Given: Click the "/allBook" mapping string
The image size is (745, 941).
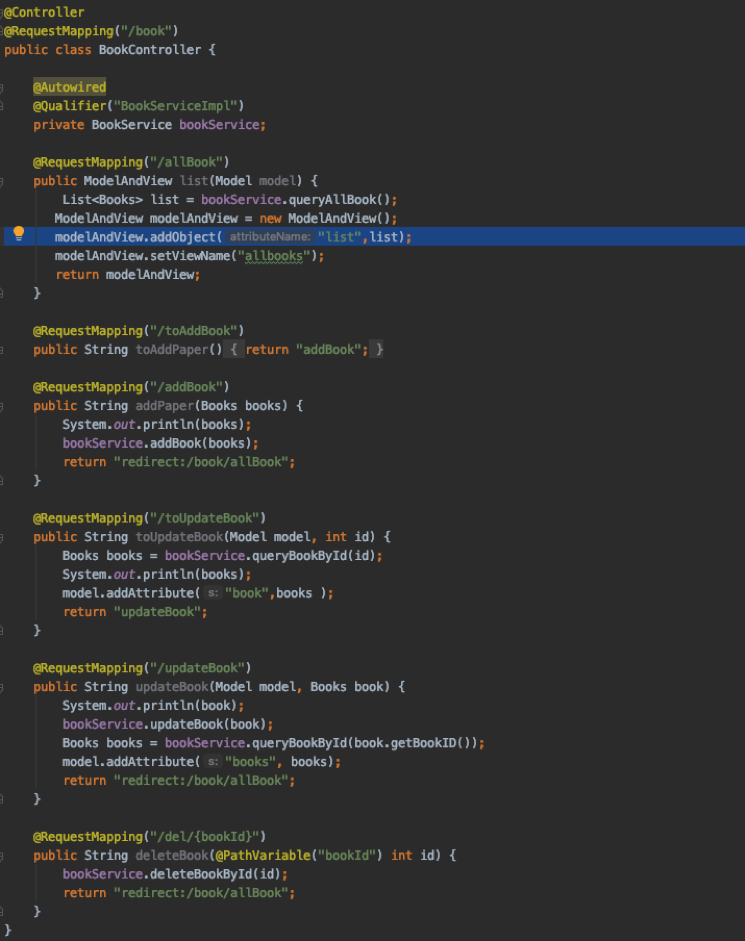Looking at the screenshot, I should tap(186, 162).
